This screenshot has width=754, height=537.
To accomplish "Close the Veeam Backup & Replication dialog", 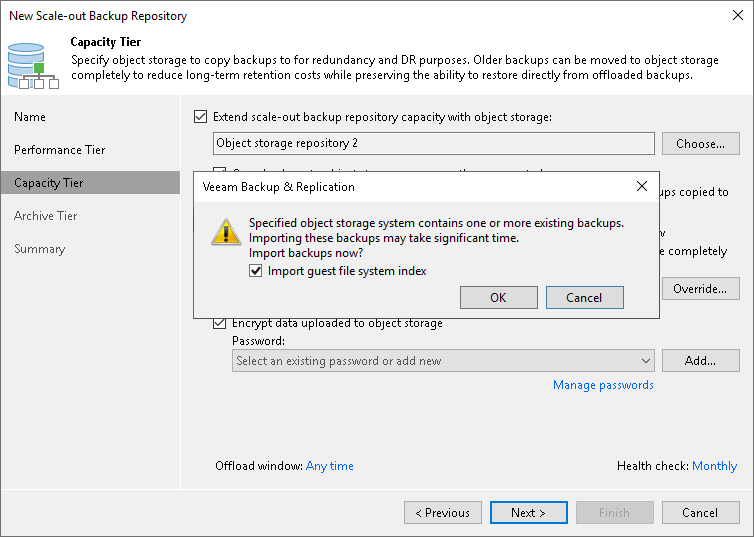I will click(x=642, y=186).
